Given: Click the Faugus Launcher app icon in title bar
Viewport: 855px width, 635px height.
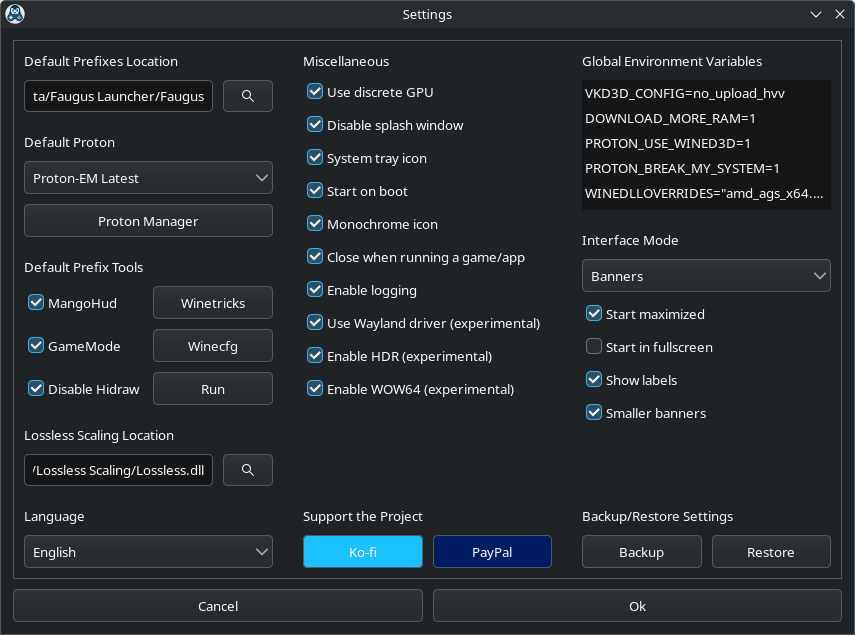Looking at the screenshot, I should (15, 15).
